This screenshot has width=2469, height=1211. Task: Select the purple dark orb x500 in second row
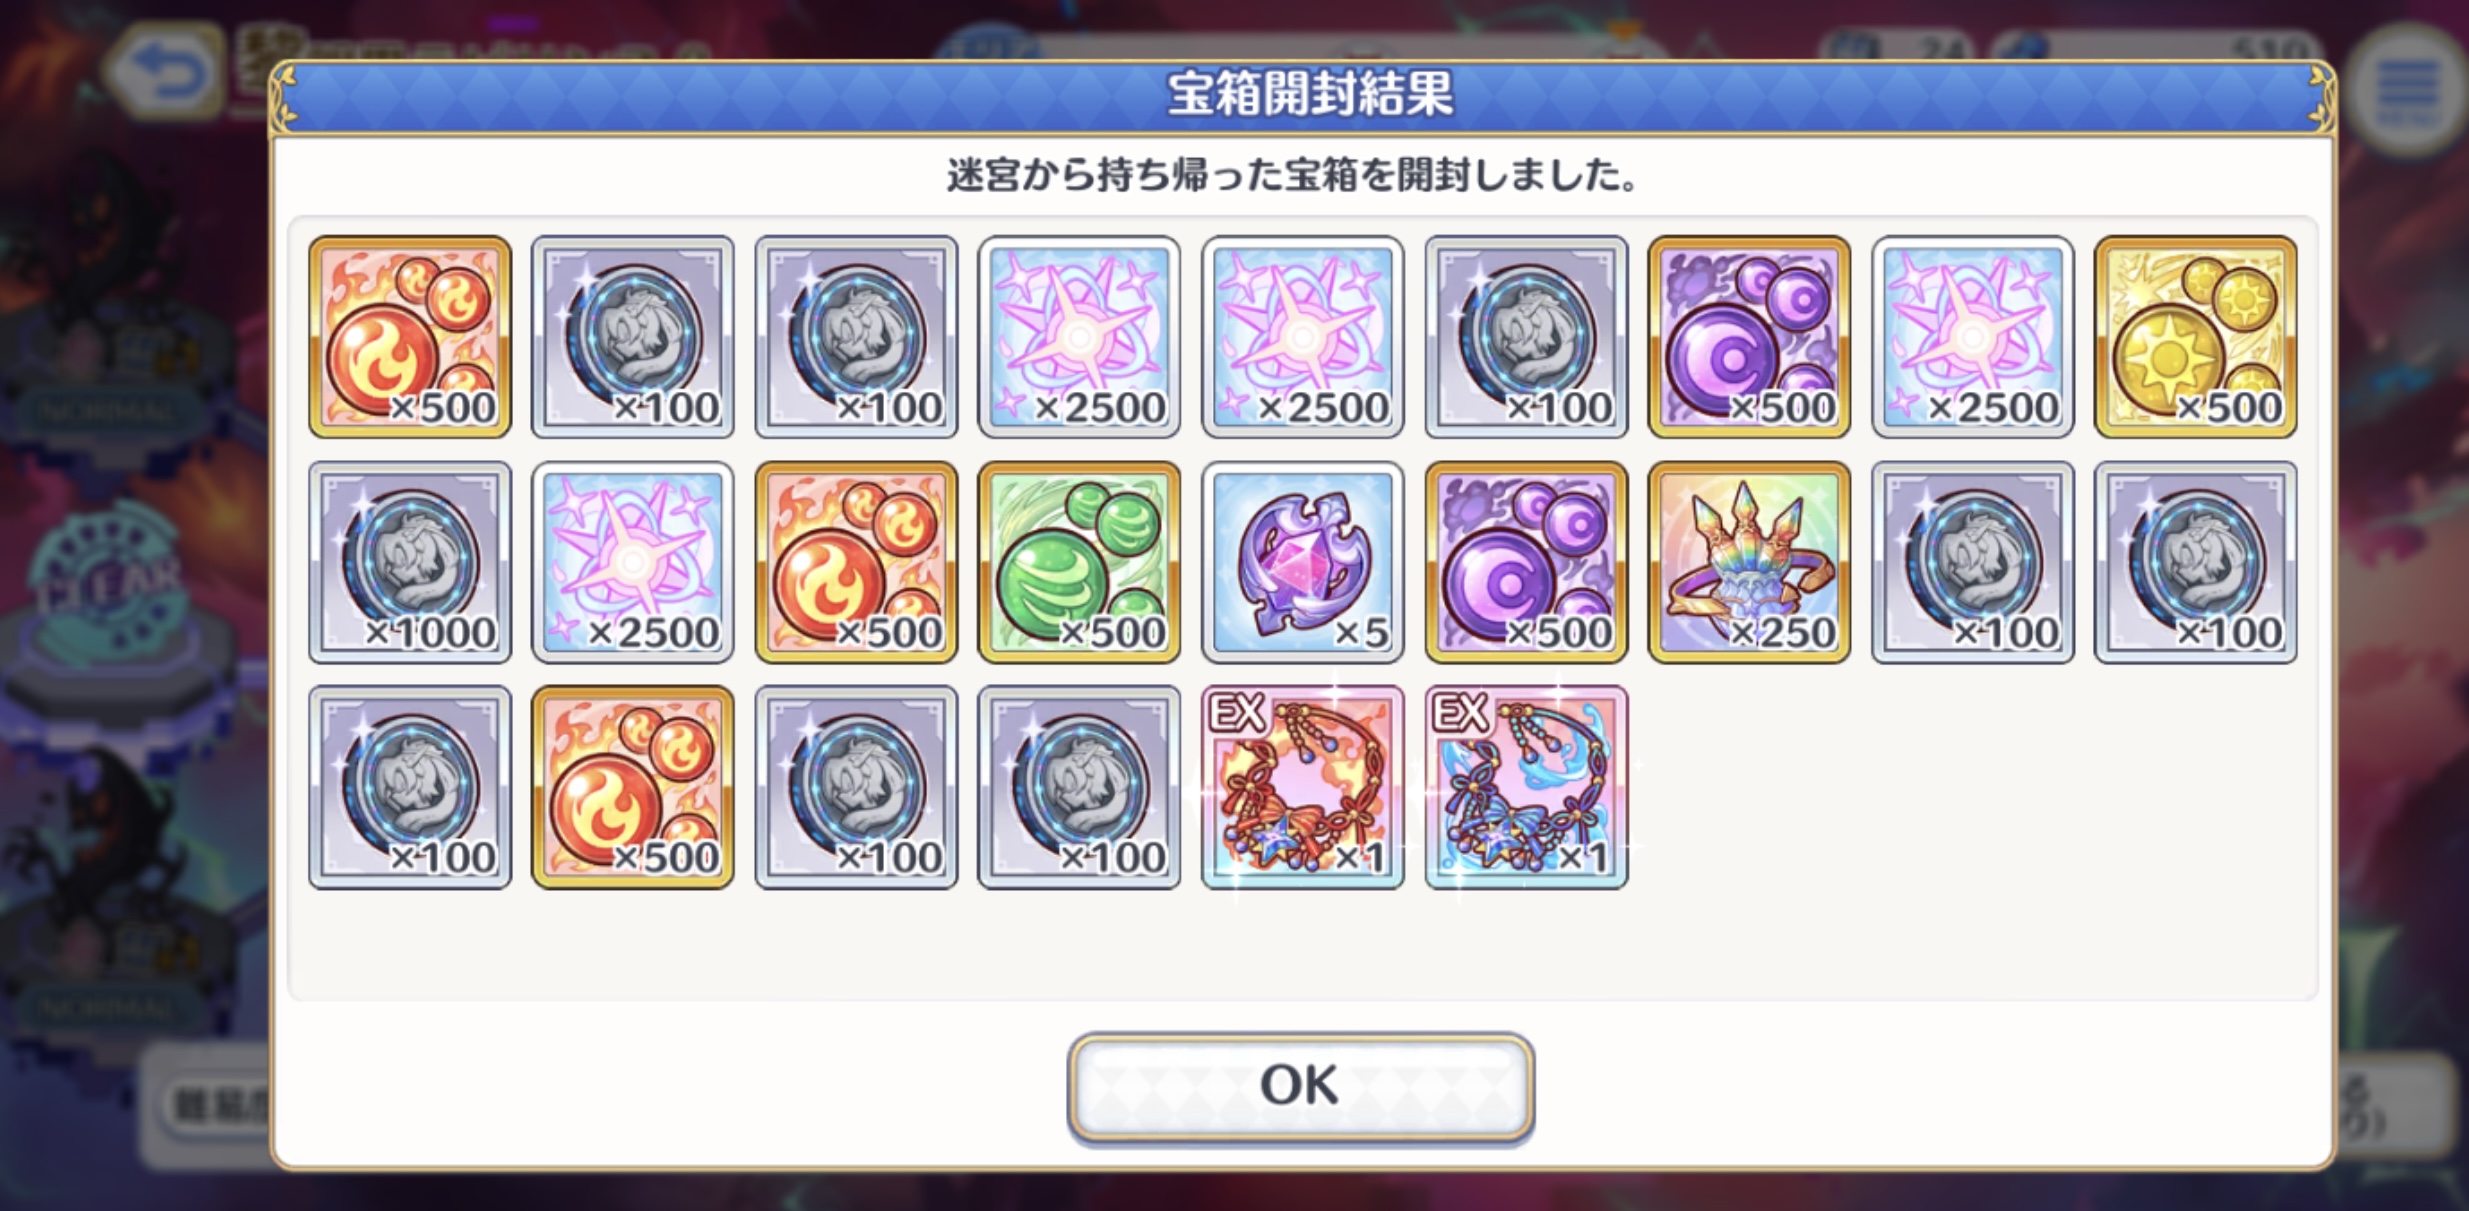coord(1526,562)
